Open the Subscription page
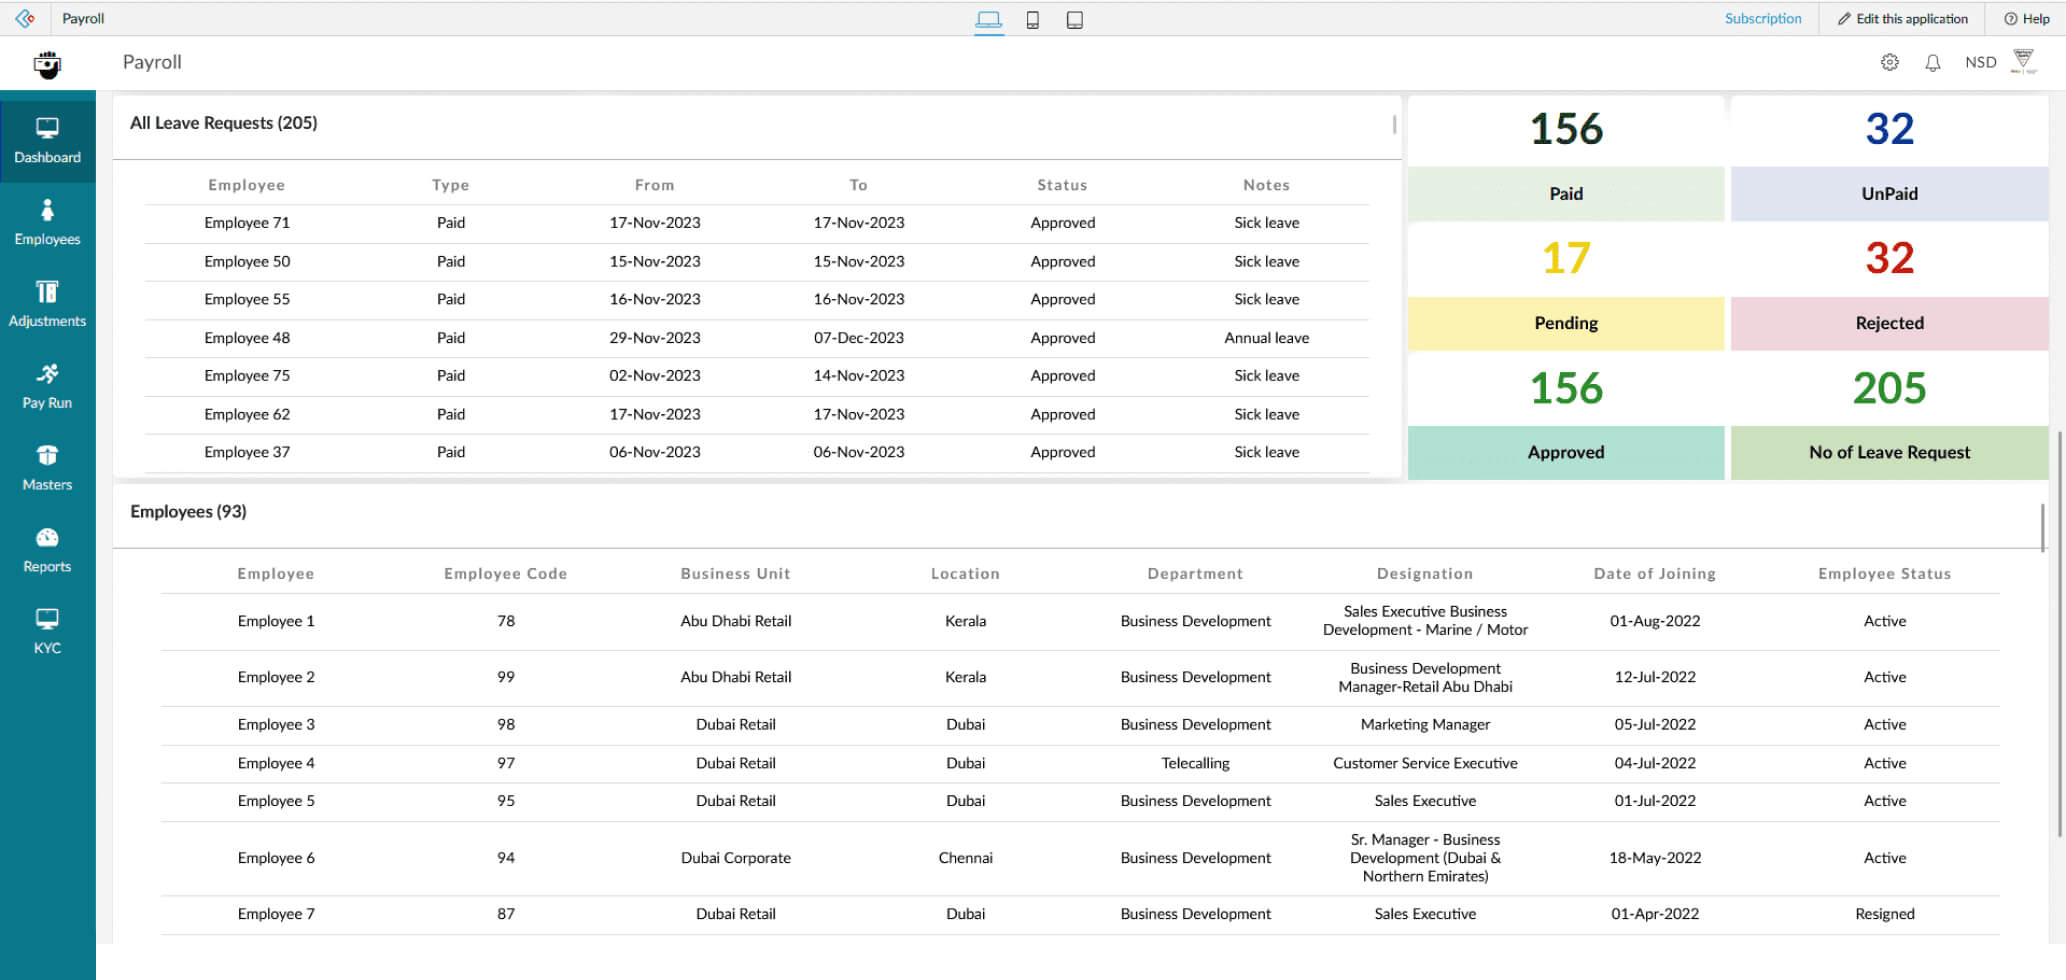Viewport: 2066px width, 980px height. pyautogui.click(x=1763, y=18)
